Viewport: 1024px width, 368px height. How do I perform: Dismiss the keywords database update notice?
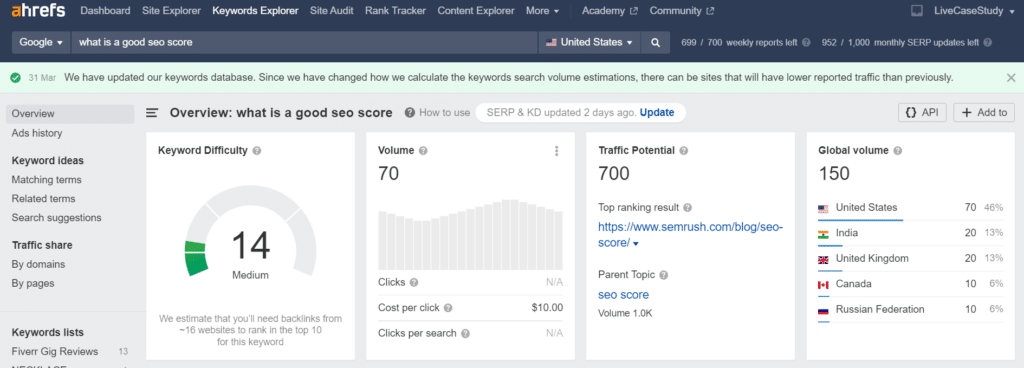pyautogui.click(x=1010, y=78)
